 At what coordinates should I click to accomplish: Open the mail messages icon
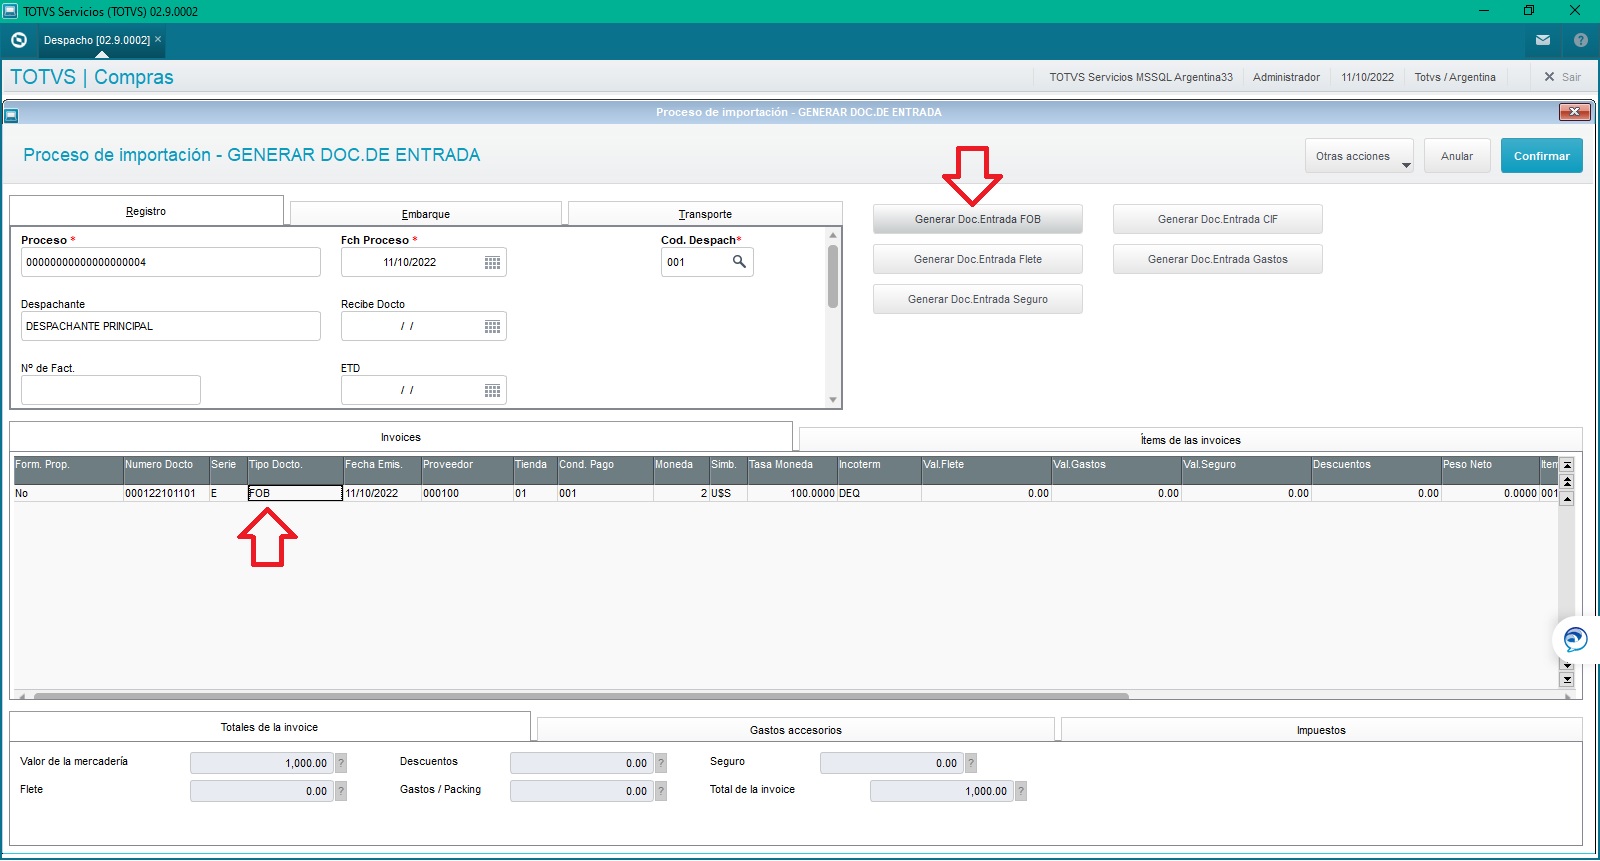pos(1543,40)
